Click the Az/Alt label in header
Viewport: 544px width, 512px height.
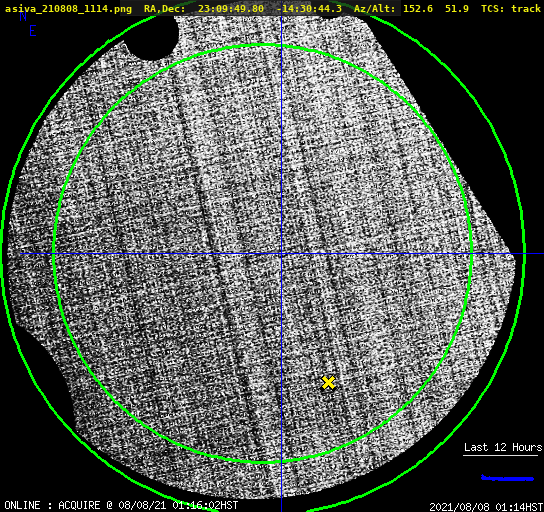(x=374, y=8)
